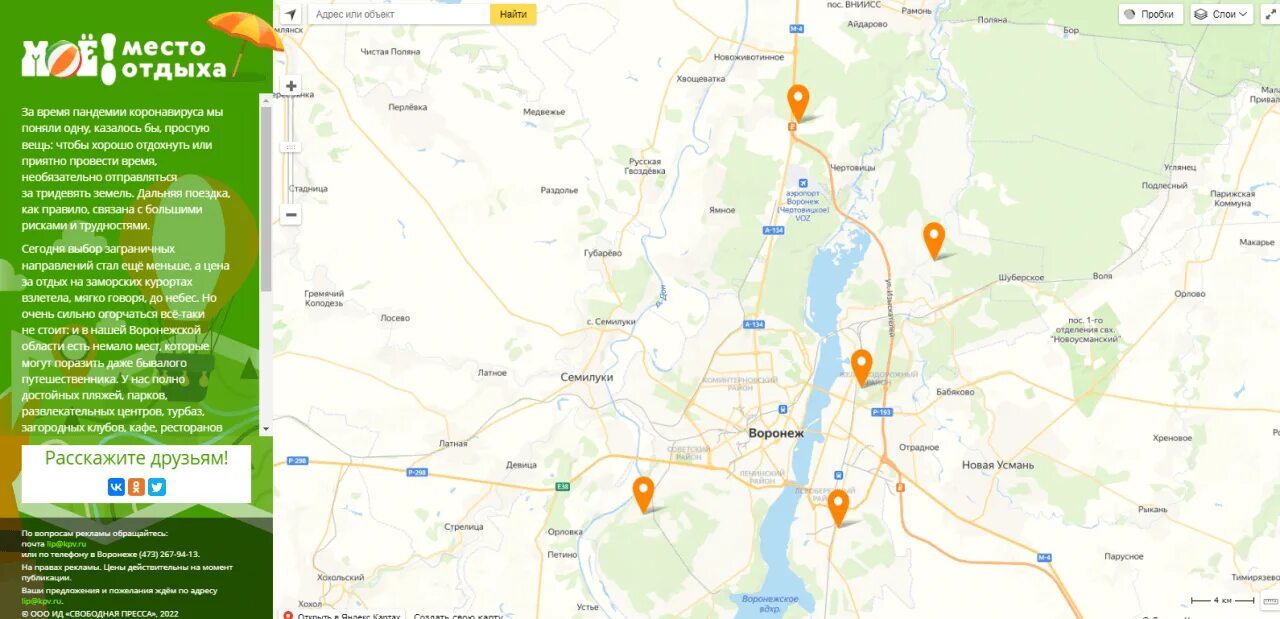Click the Найти search button

tap(513, 14)
